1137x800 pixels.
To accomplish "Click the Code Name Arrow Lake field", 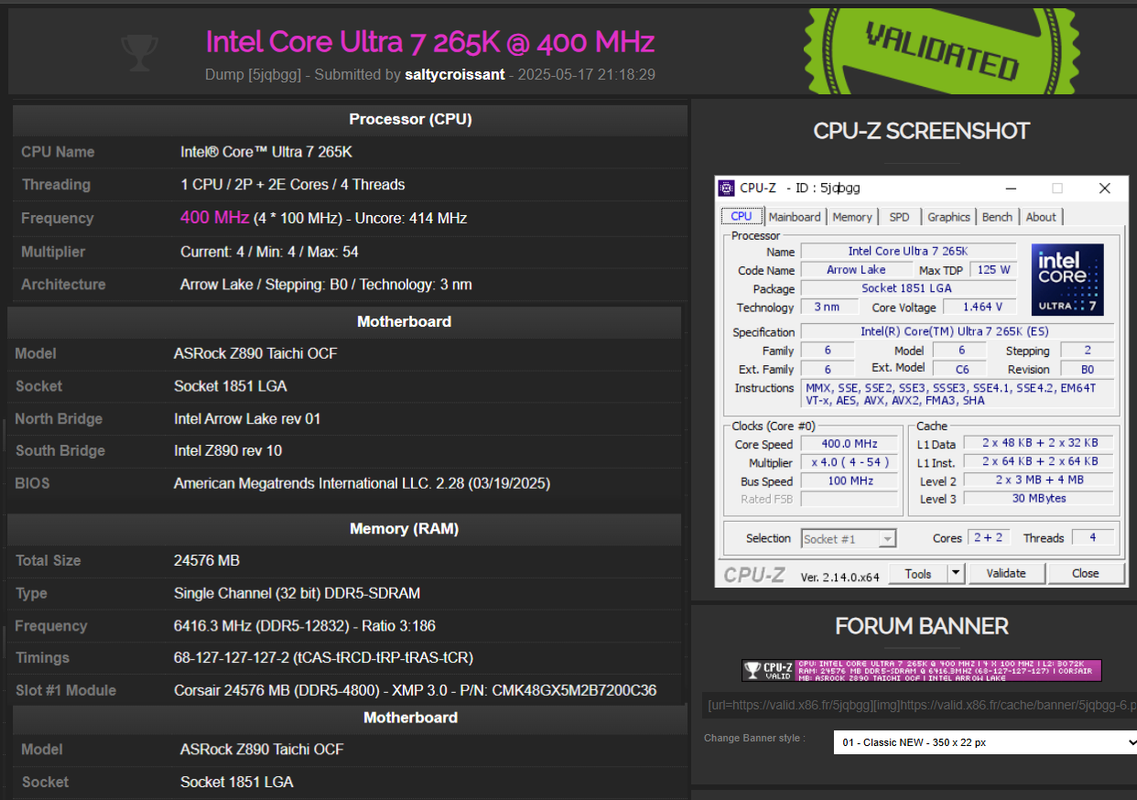I will [856, 270].
